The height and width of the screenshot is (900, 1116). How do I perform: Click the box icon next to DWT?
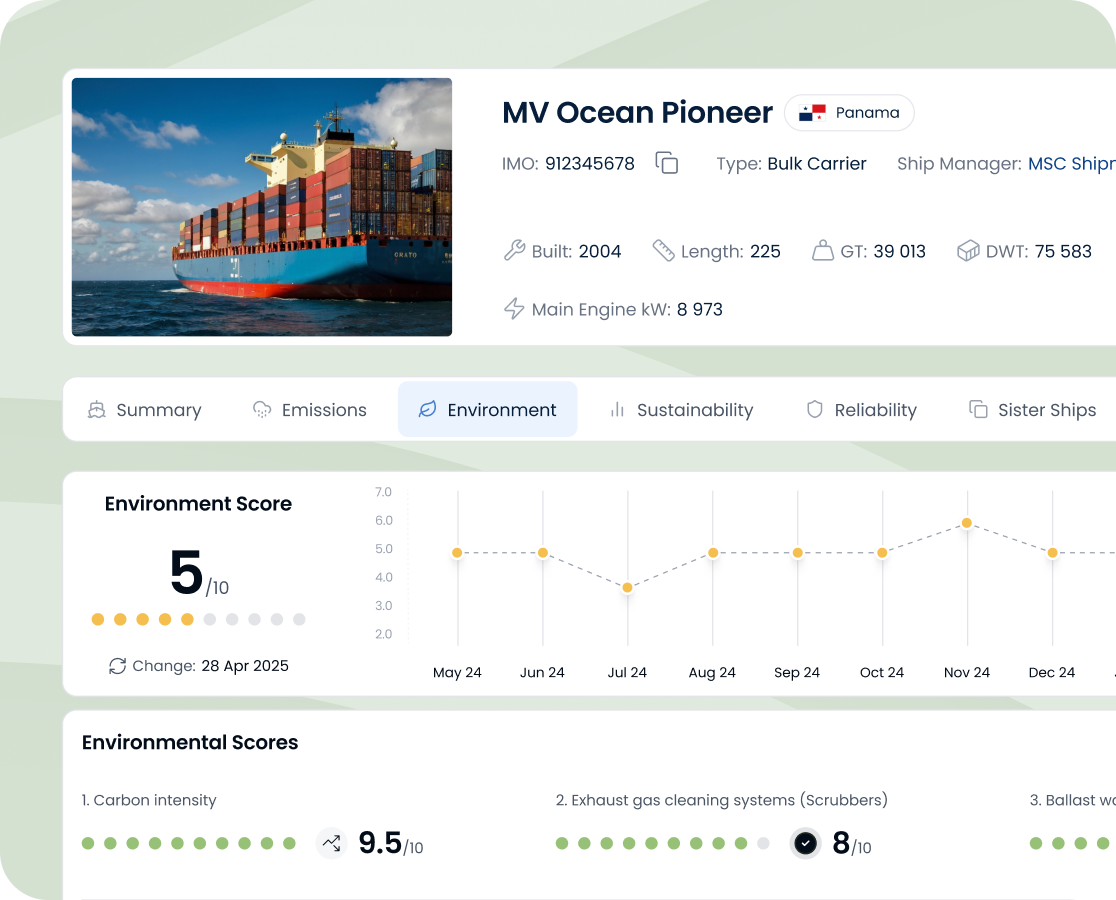967,251
